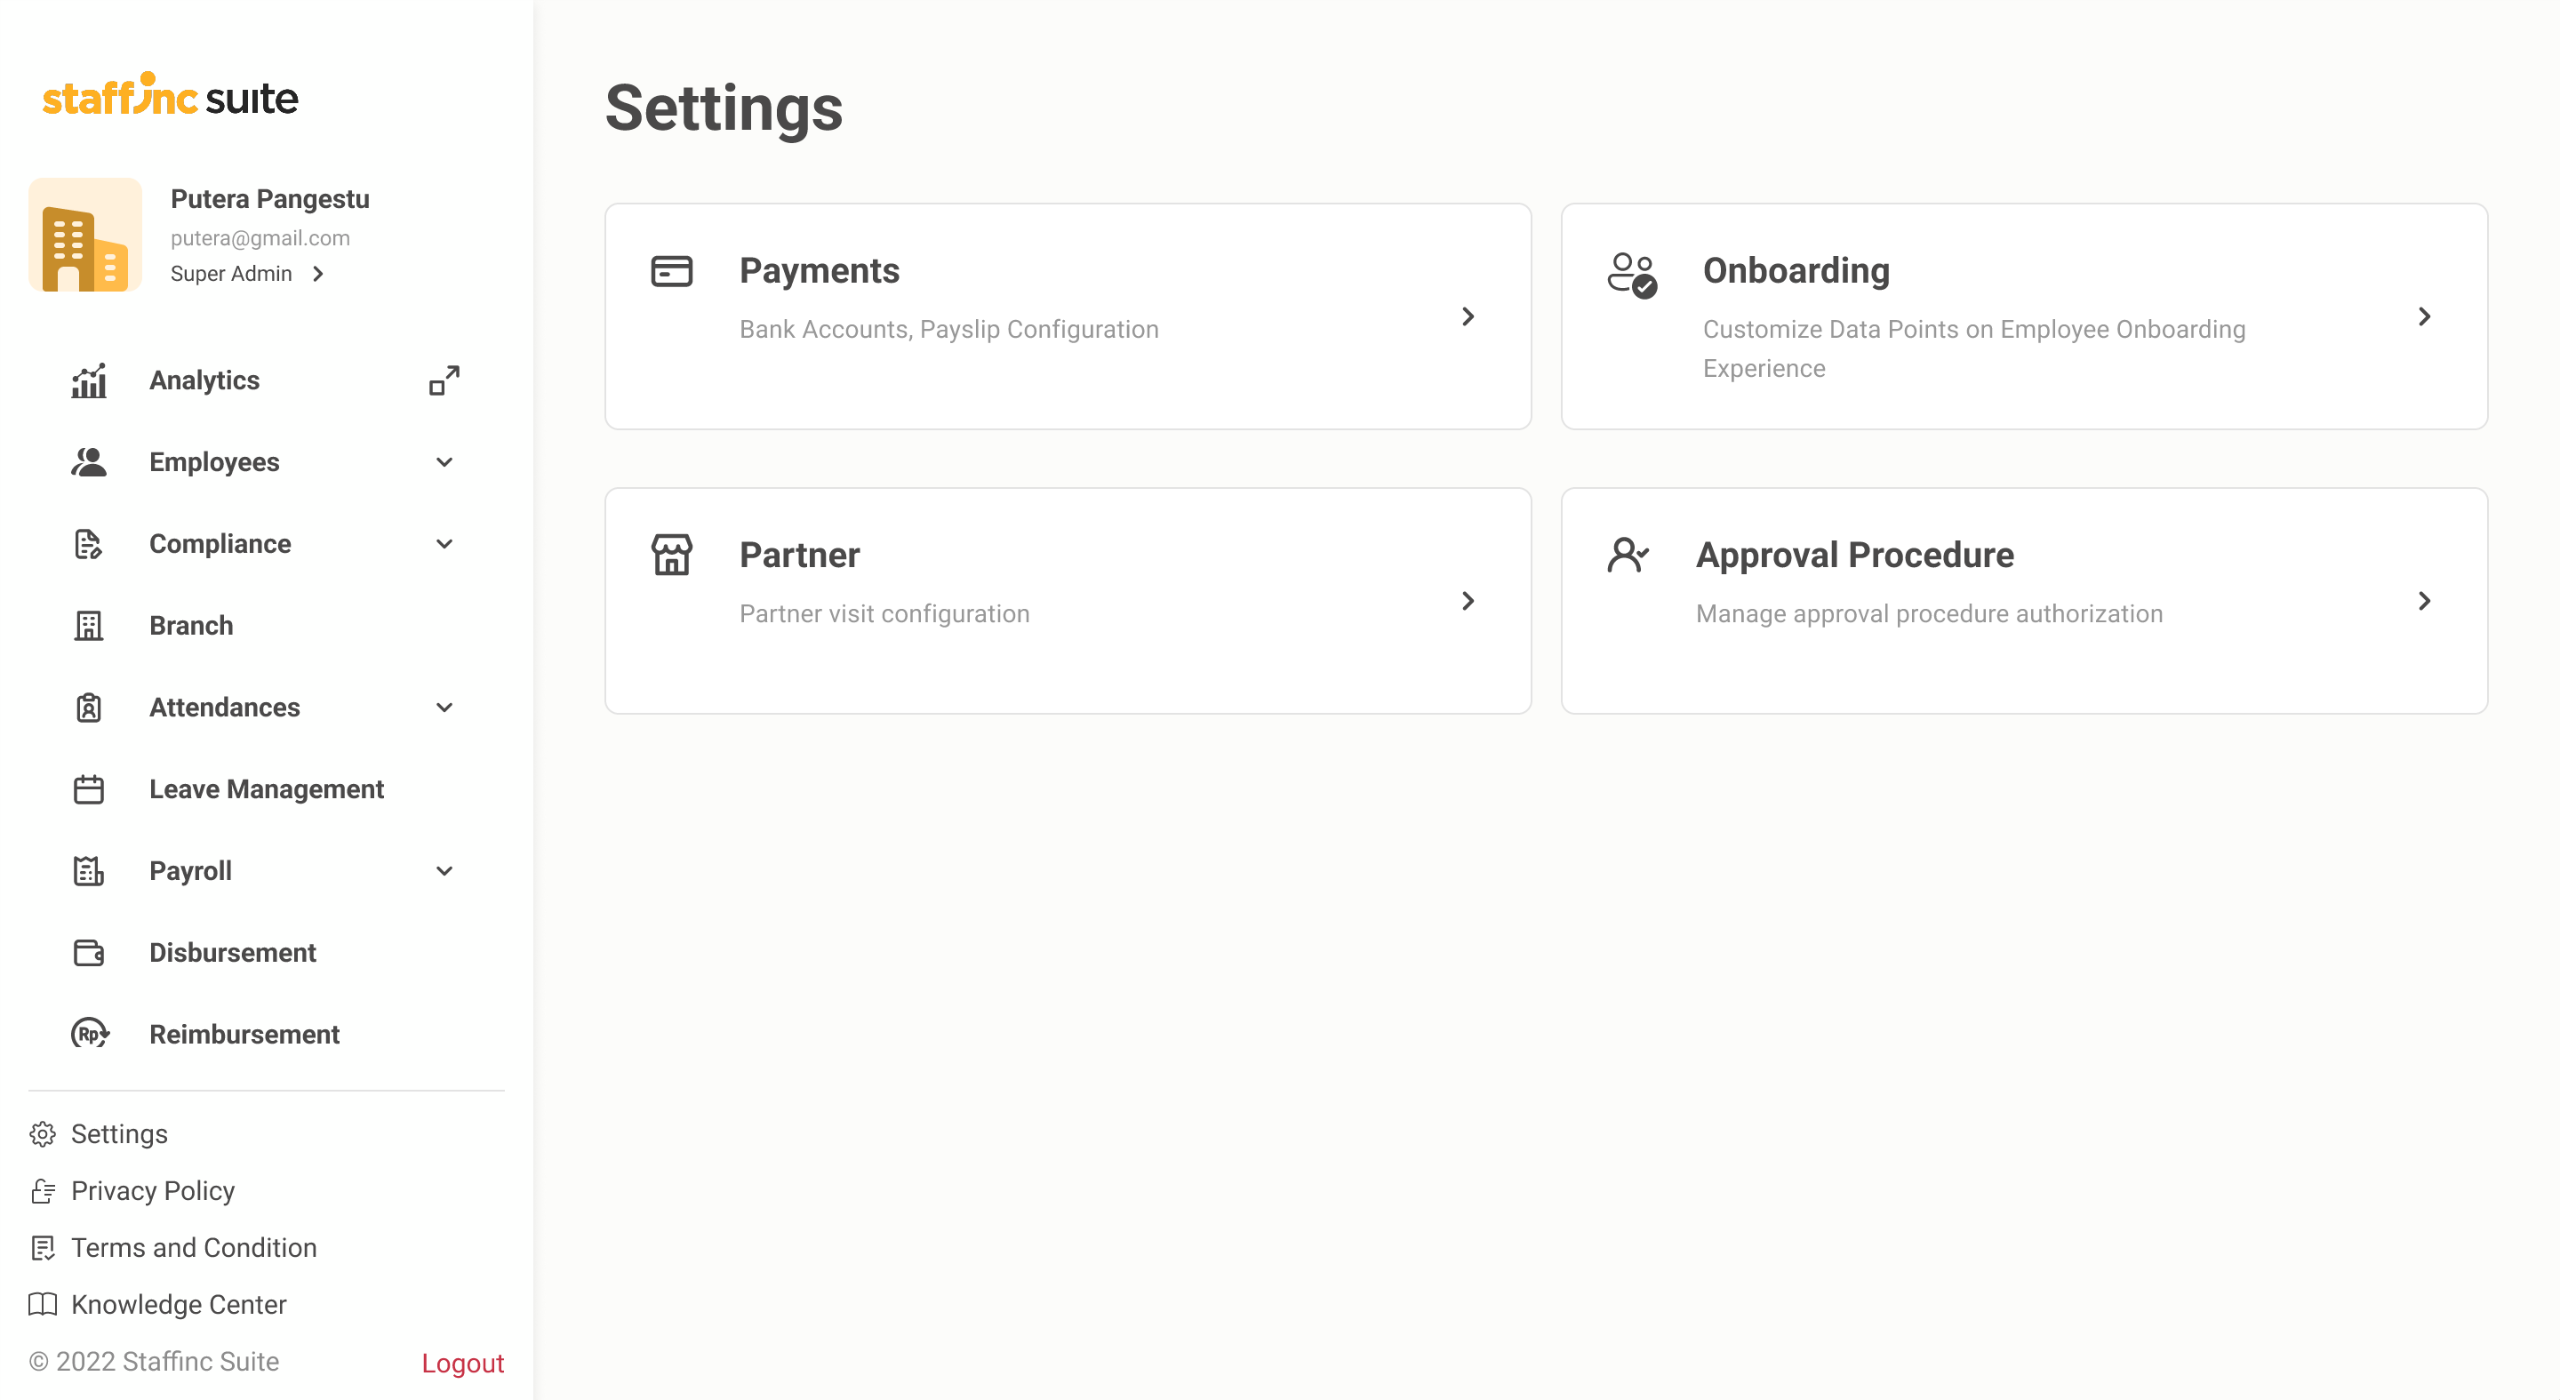Expand the Attendances submenu chevron

coord(444,708)
